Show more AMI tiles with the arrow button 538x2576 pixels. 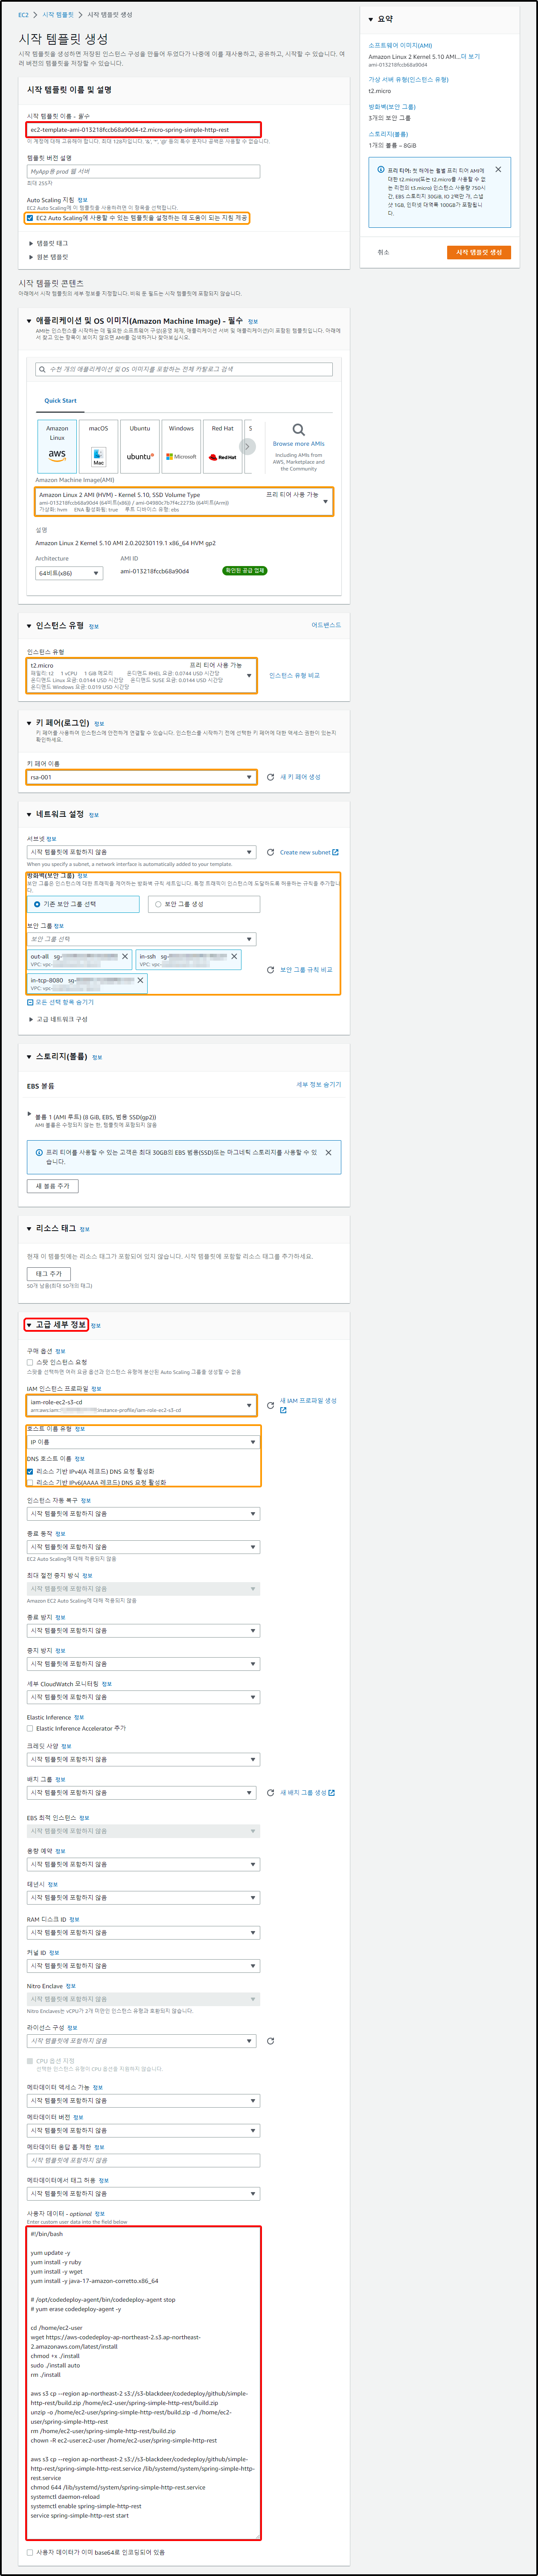pos(248,446)
